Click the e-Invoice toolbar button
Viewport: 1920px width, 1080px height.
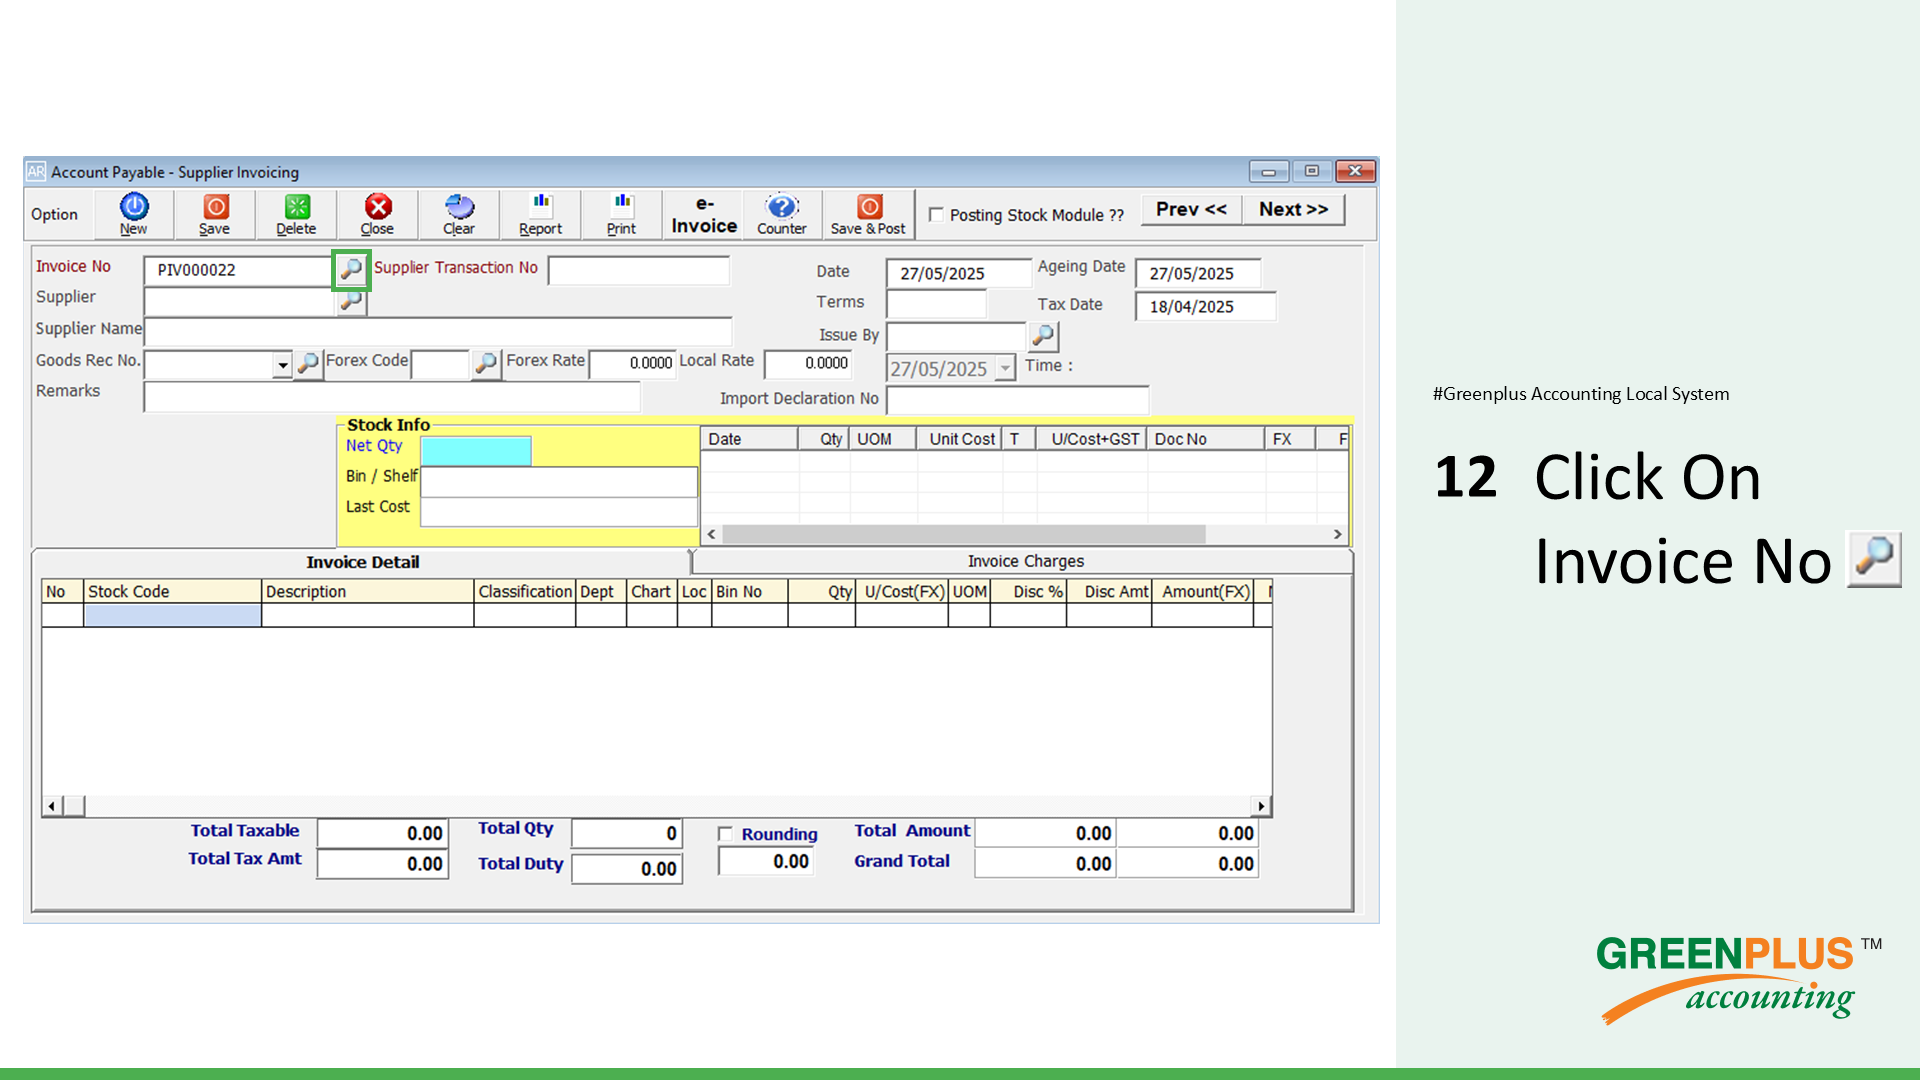(704, 215)
